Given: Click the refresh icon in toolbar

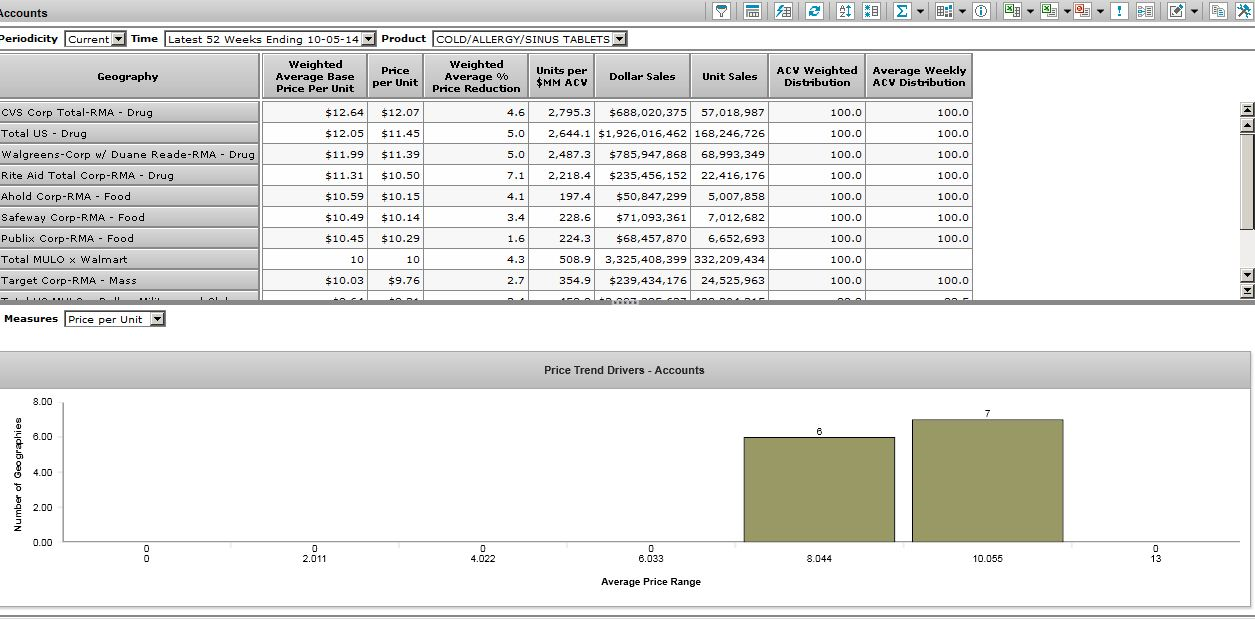Looking at the screenshot, I should click(814, 11).
